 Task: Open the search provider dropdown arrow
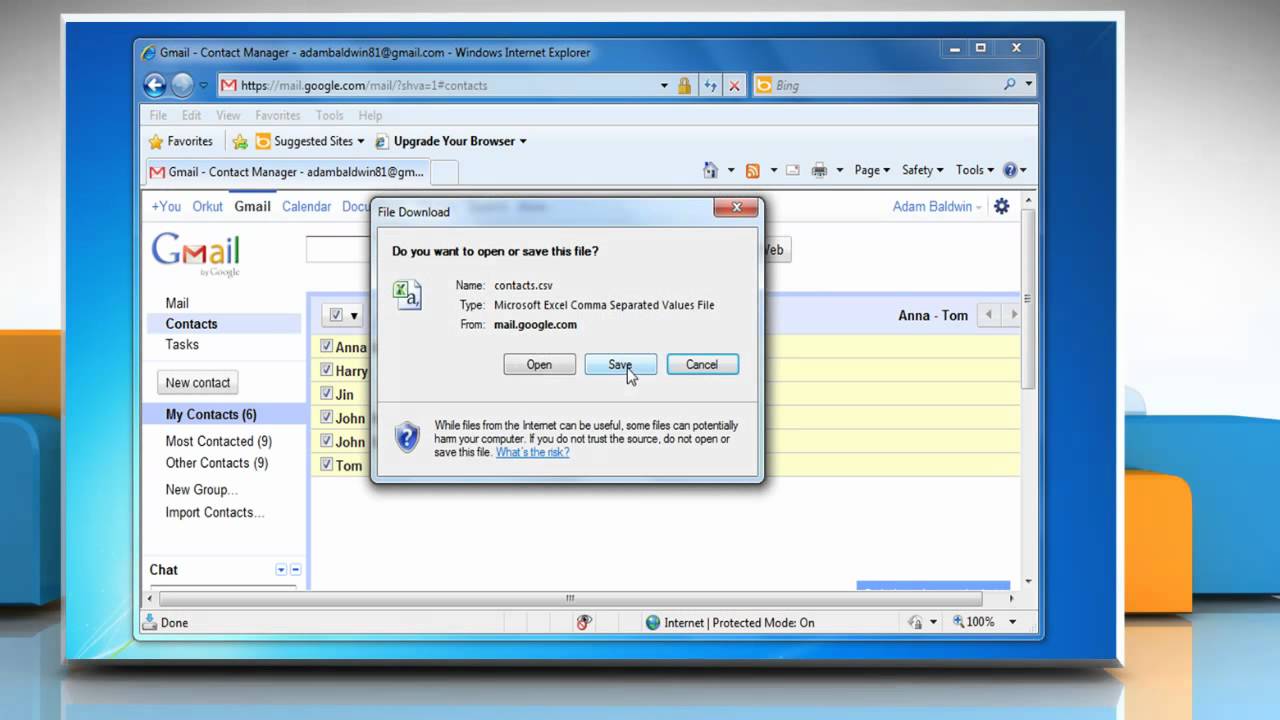(1029, 85)
